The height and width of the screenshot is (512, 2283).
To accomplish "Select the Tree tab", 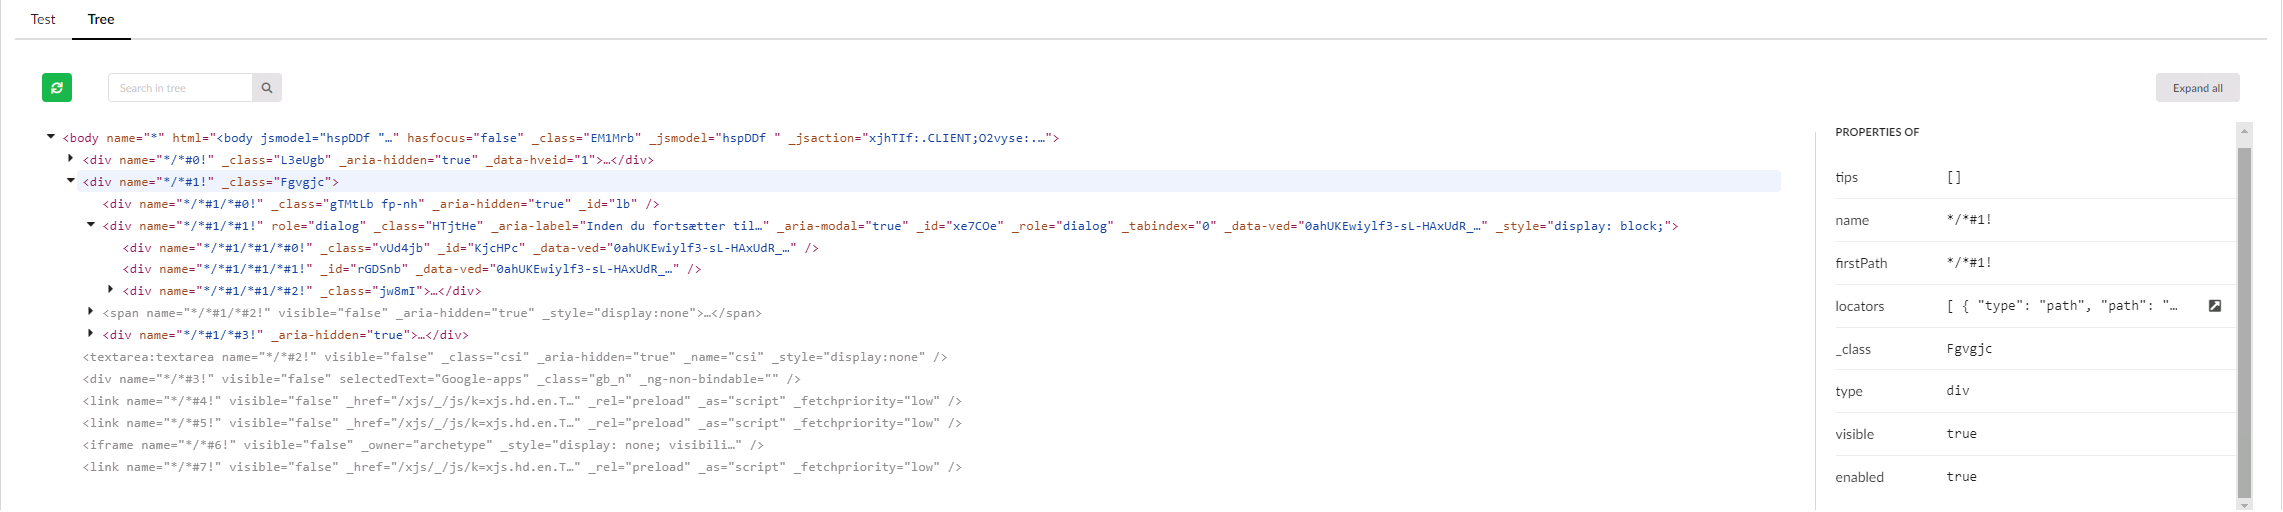I will point(101,19).
